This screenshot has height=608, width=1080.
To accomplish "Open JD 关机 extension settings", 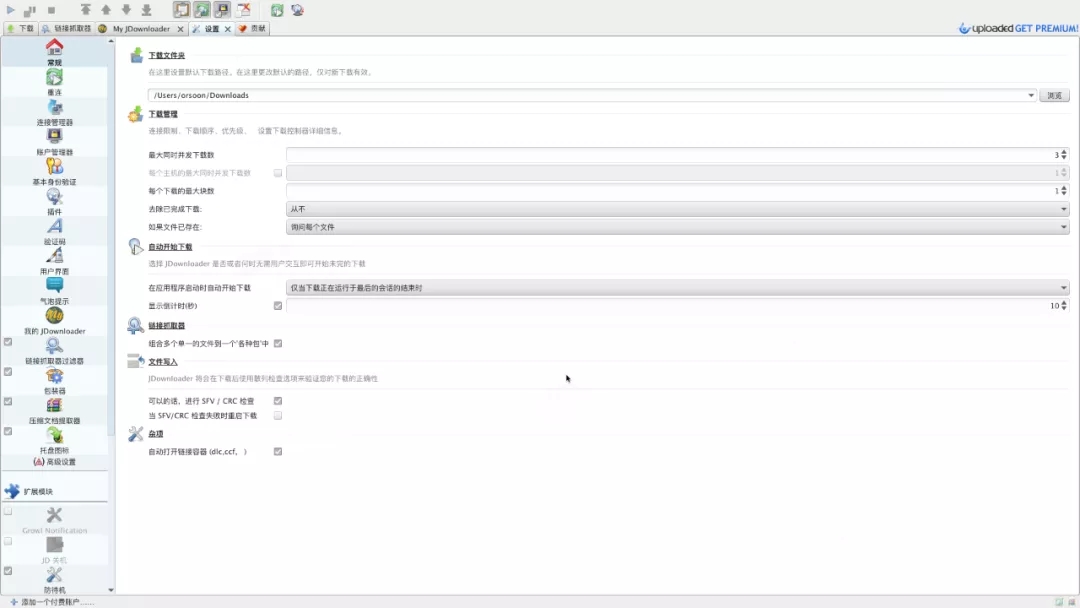I will (x=54, y=550).
